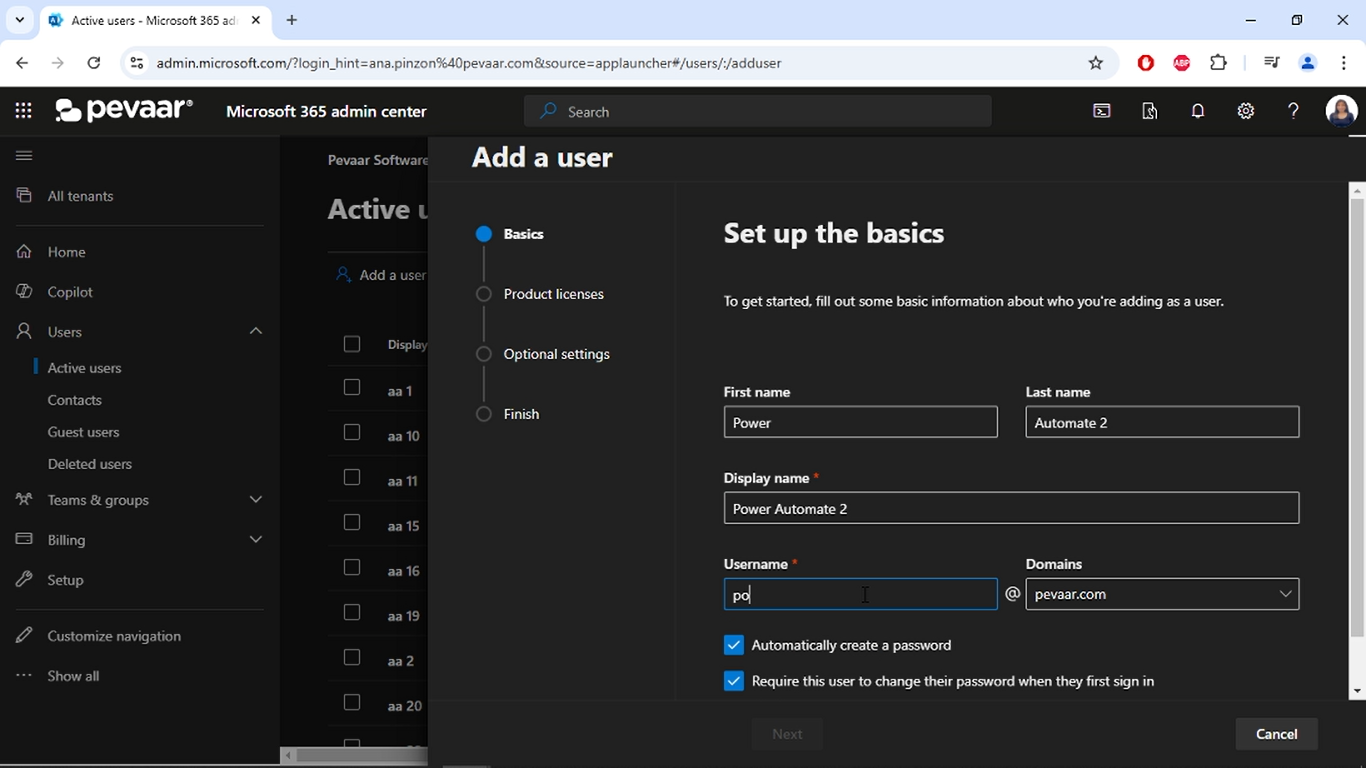
Task: Click into the First name field
Action: pos(861,422)
